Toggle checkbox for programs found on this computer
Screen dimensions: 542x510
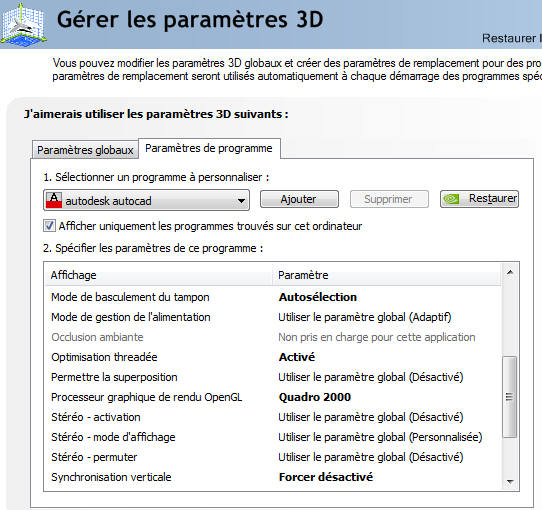(x=49, y=226)
